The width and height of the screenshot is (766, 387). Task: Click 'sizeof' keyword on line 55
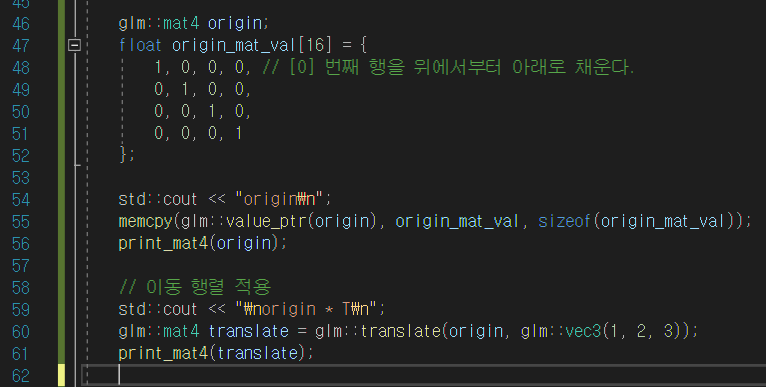click(x=565, y=222)
